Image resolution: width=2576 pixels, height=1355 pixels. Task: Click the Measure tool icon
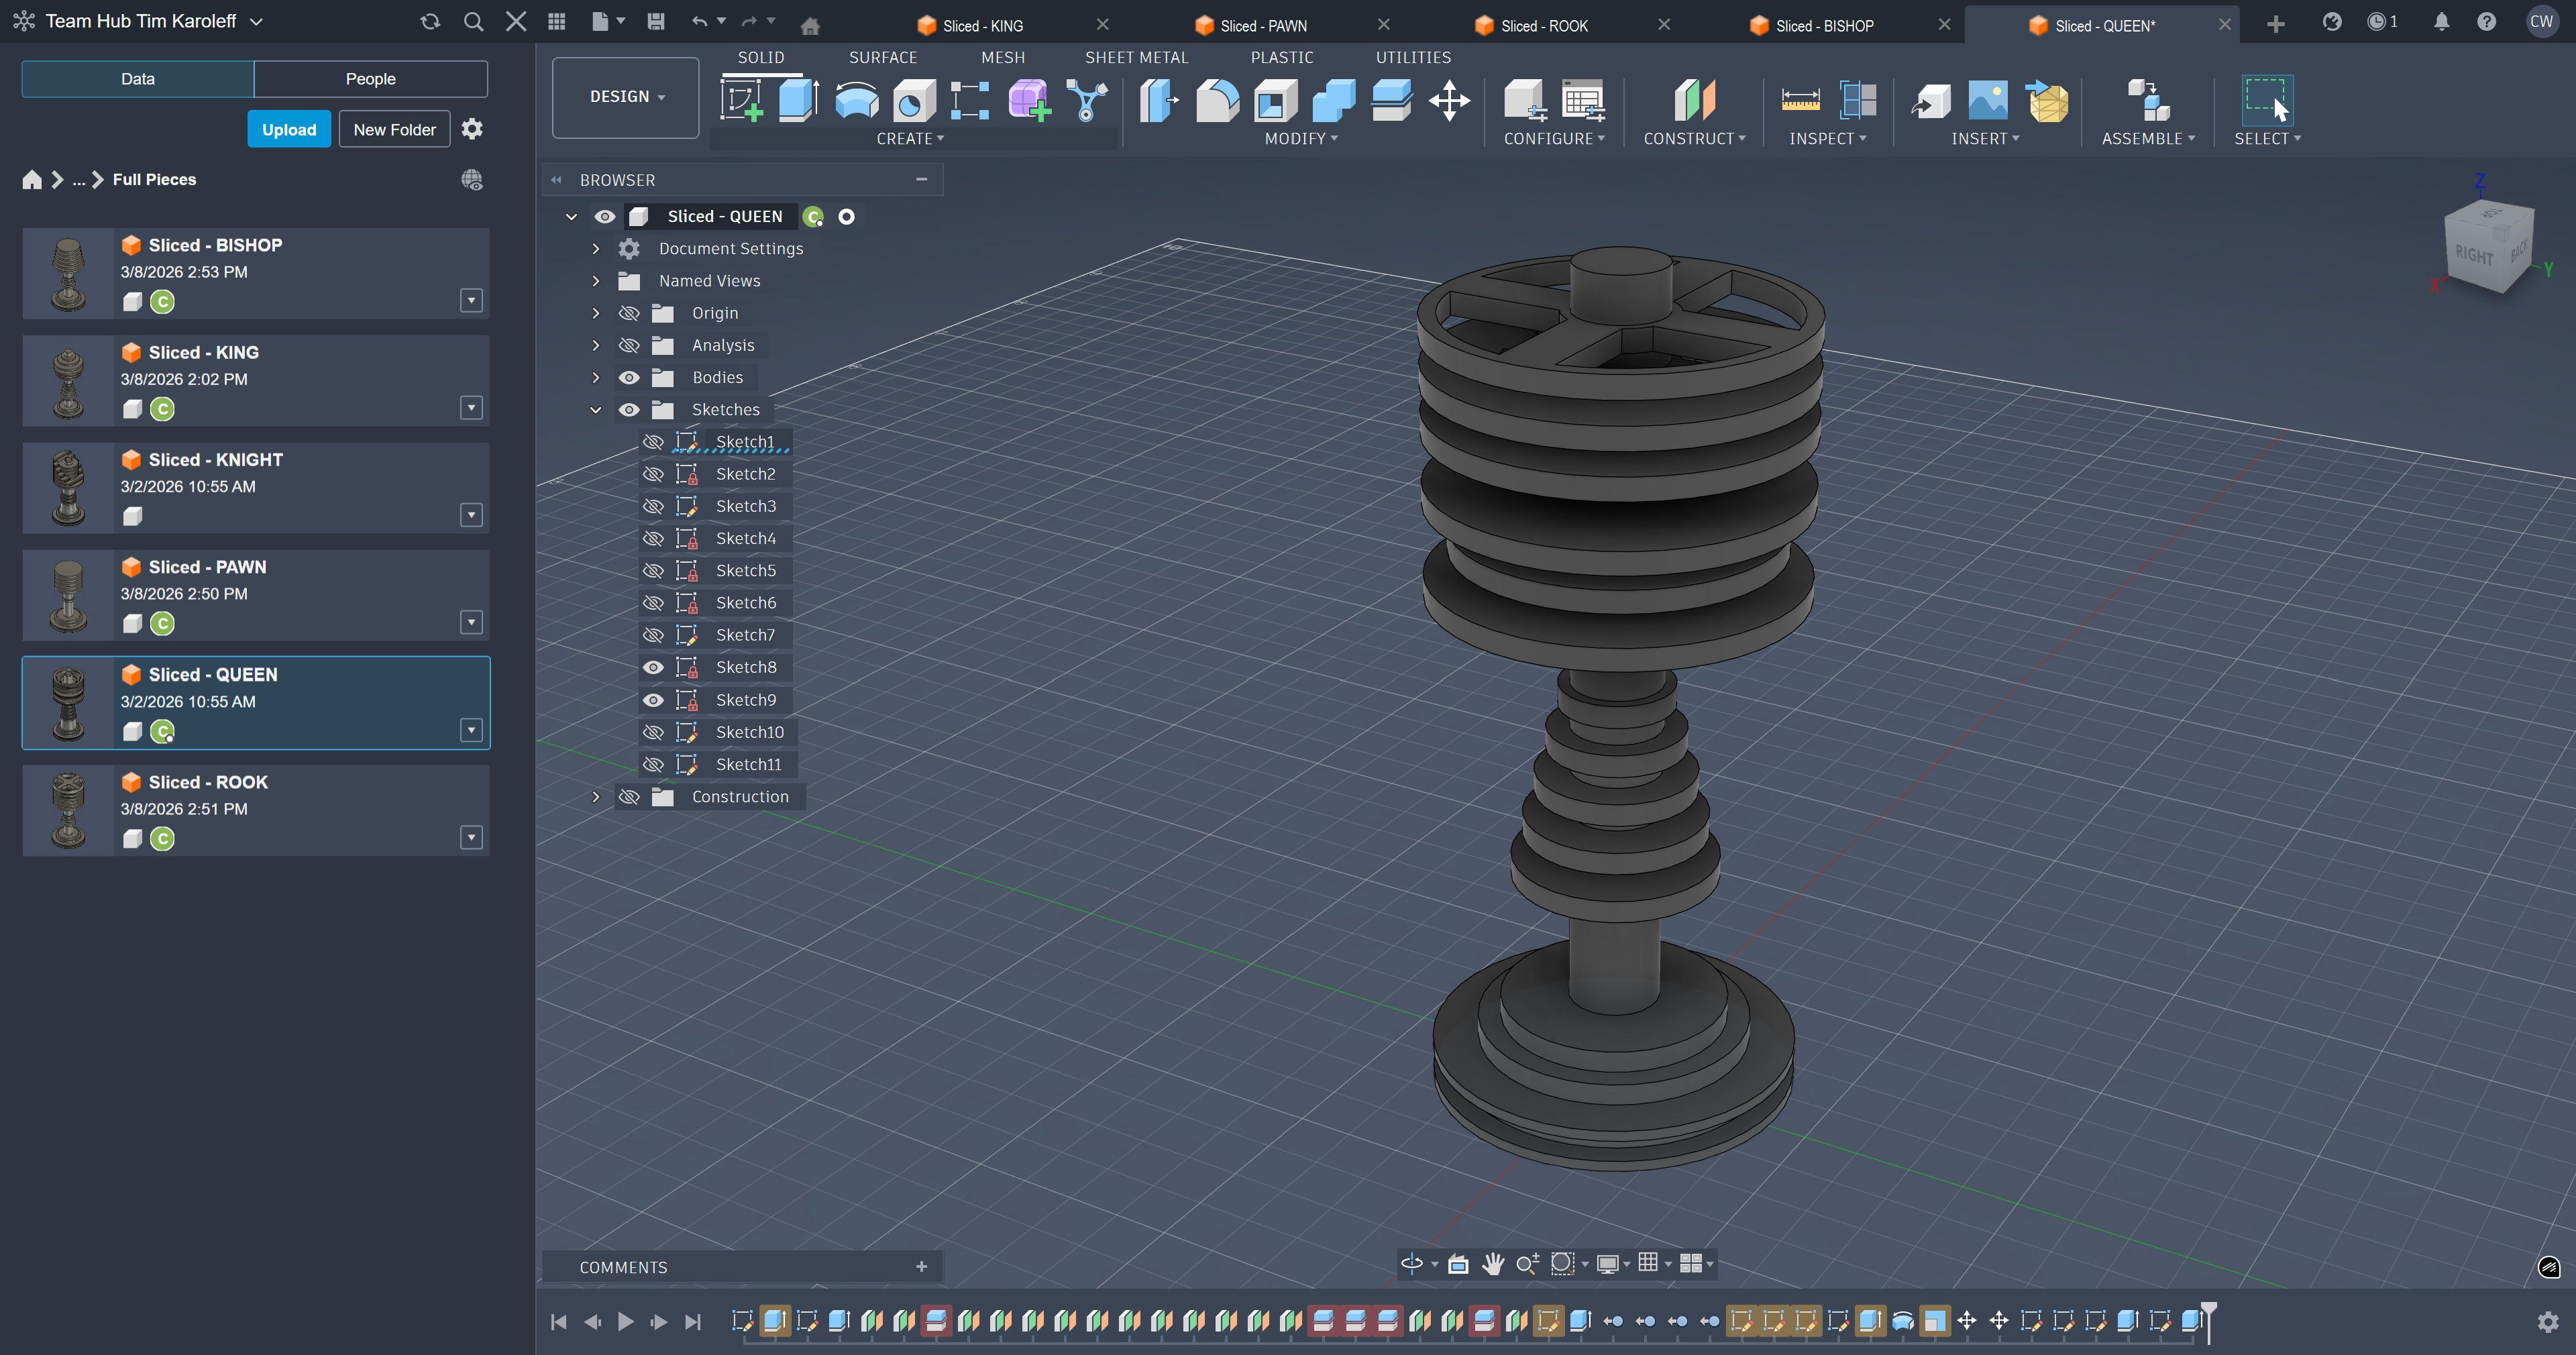coord(1800,101)
